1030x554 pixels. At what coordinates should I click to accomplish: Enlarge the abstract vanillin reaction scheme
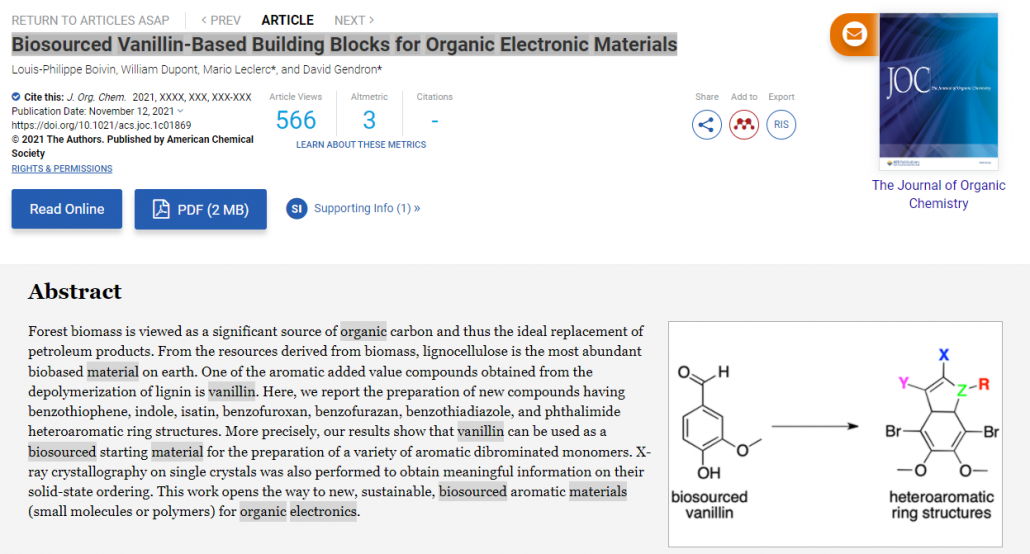pyautogui.click(x=835, y=434)
